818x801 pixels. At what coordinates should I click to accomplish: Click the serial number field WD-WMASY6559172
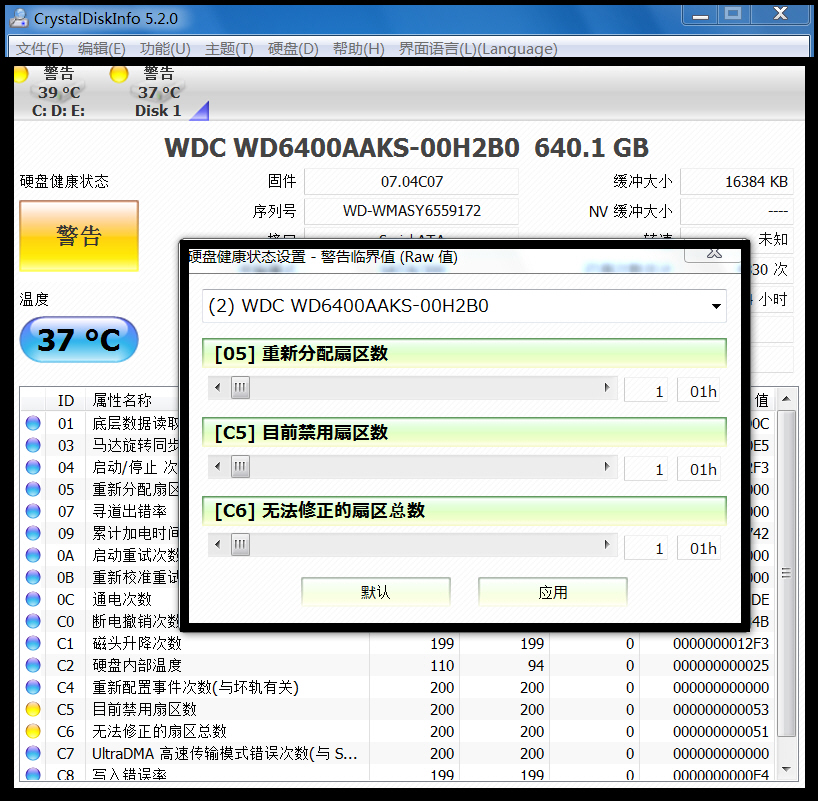point(411,211)
